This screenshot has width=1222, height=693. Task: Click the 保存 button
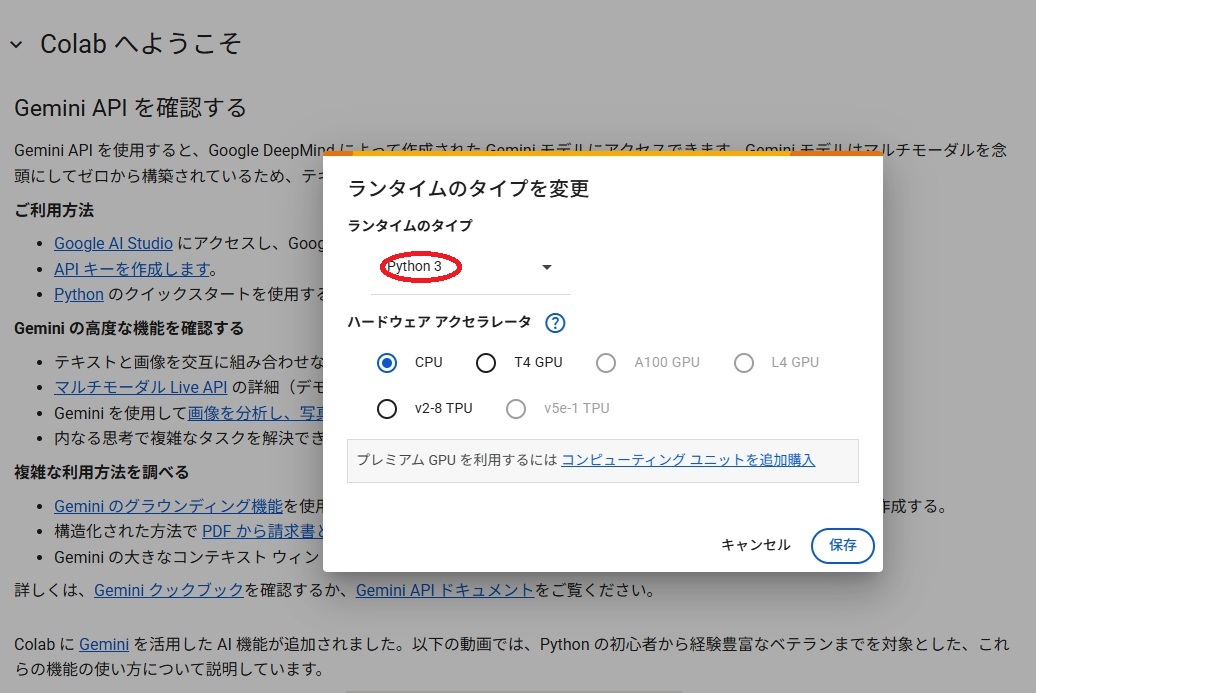coord(843,546)
